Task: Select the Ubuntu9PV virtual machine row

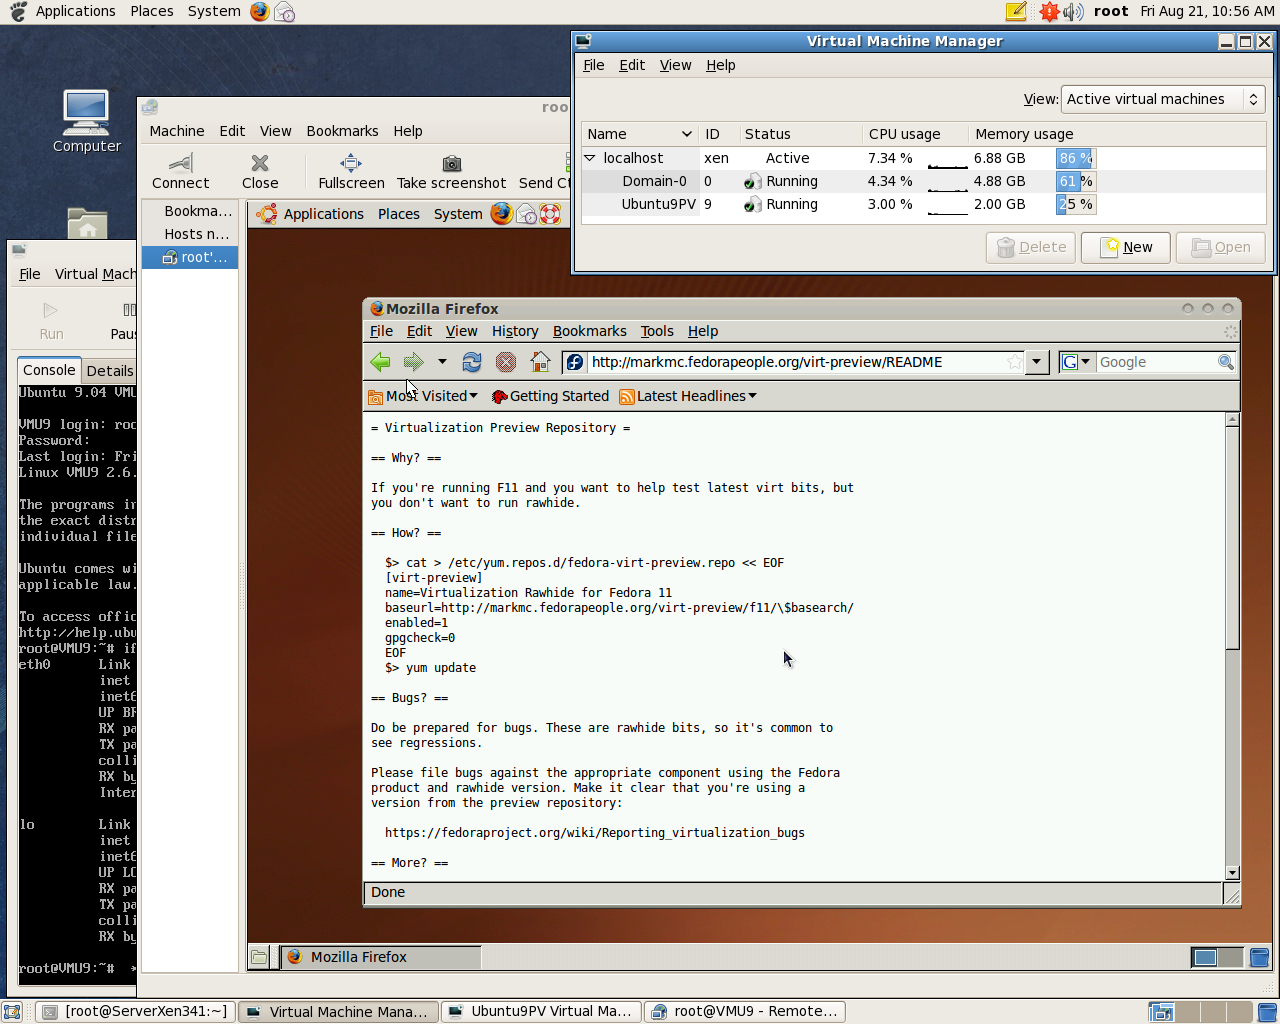Action: tap(924, 204)
